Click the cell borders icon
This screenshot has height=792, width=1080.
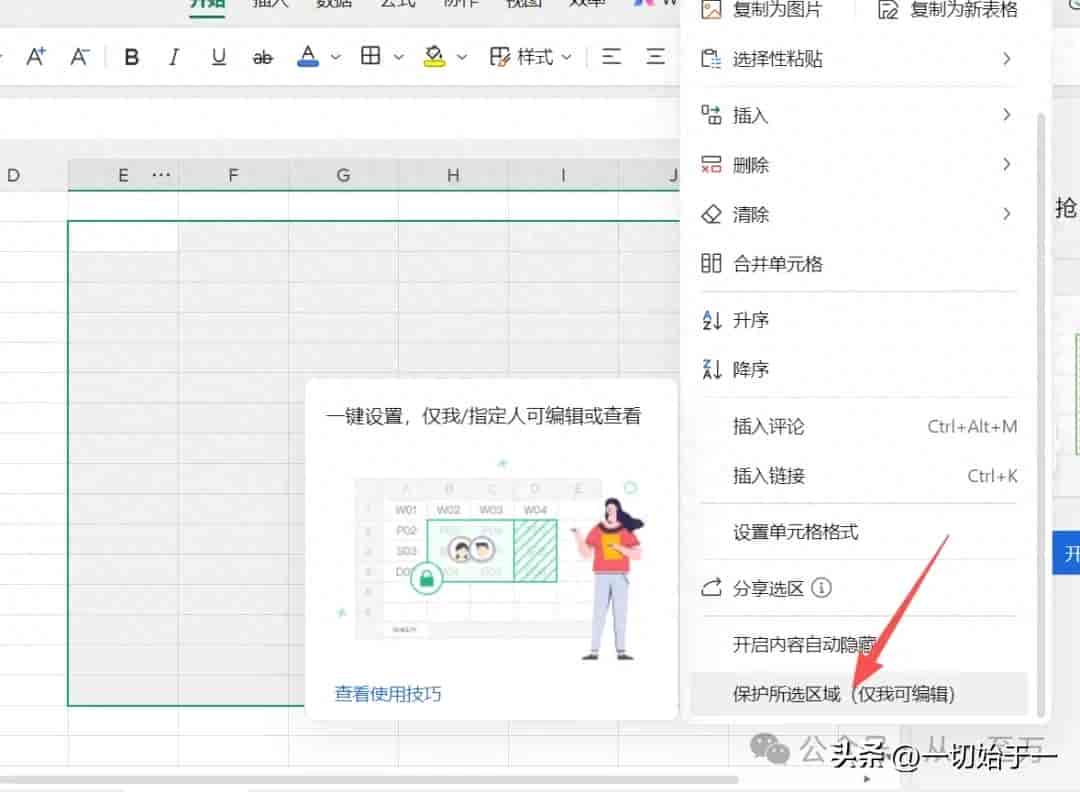pyautogui.click(x=371, y=56)
